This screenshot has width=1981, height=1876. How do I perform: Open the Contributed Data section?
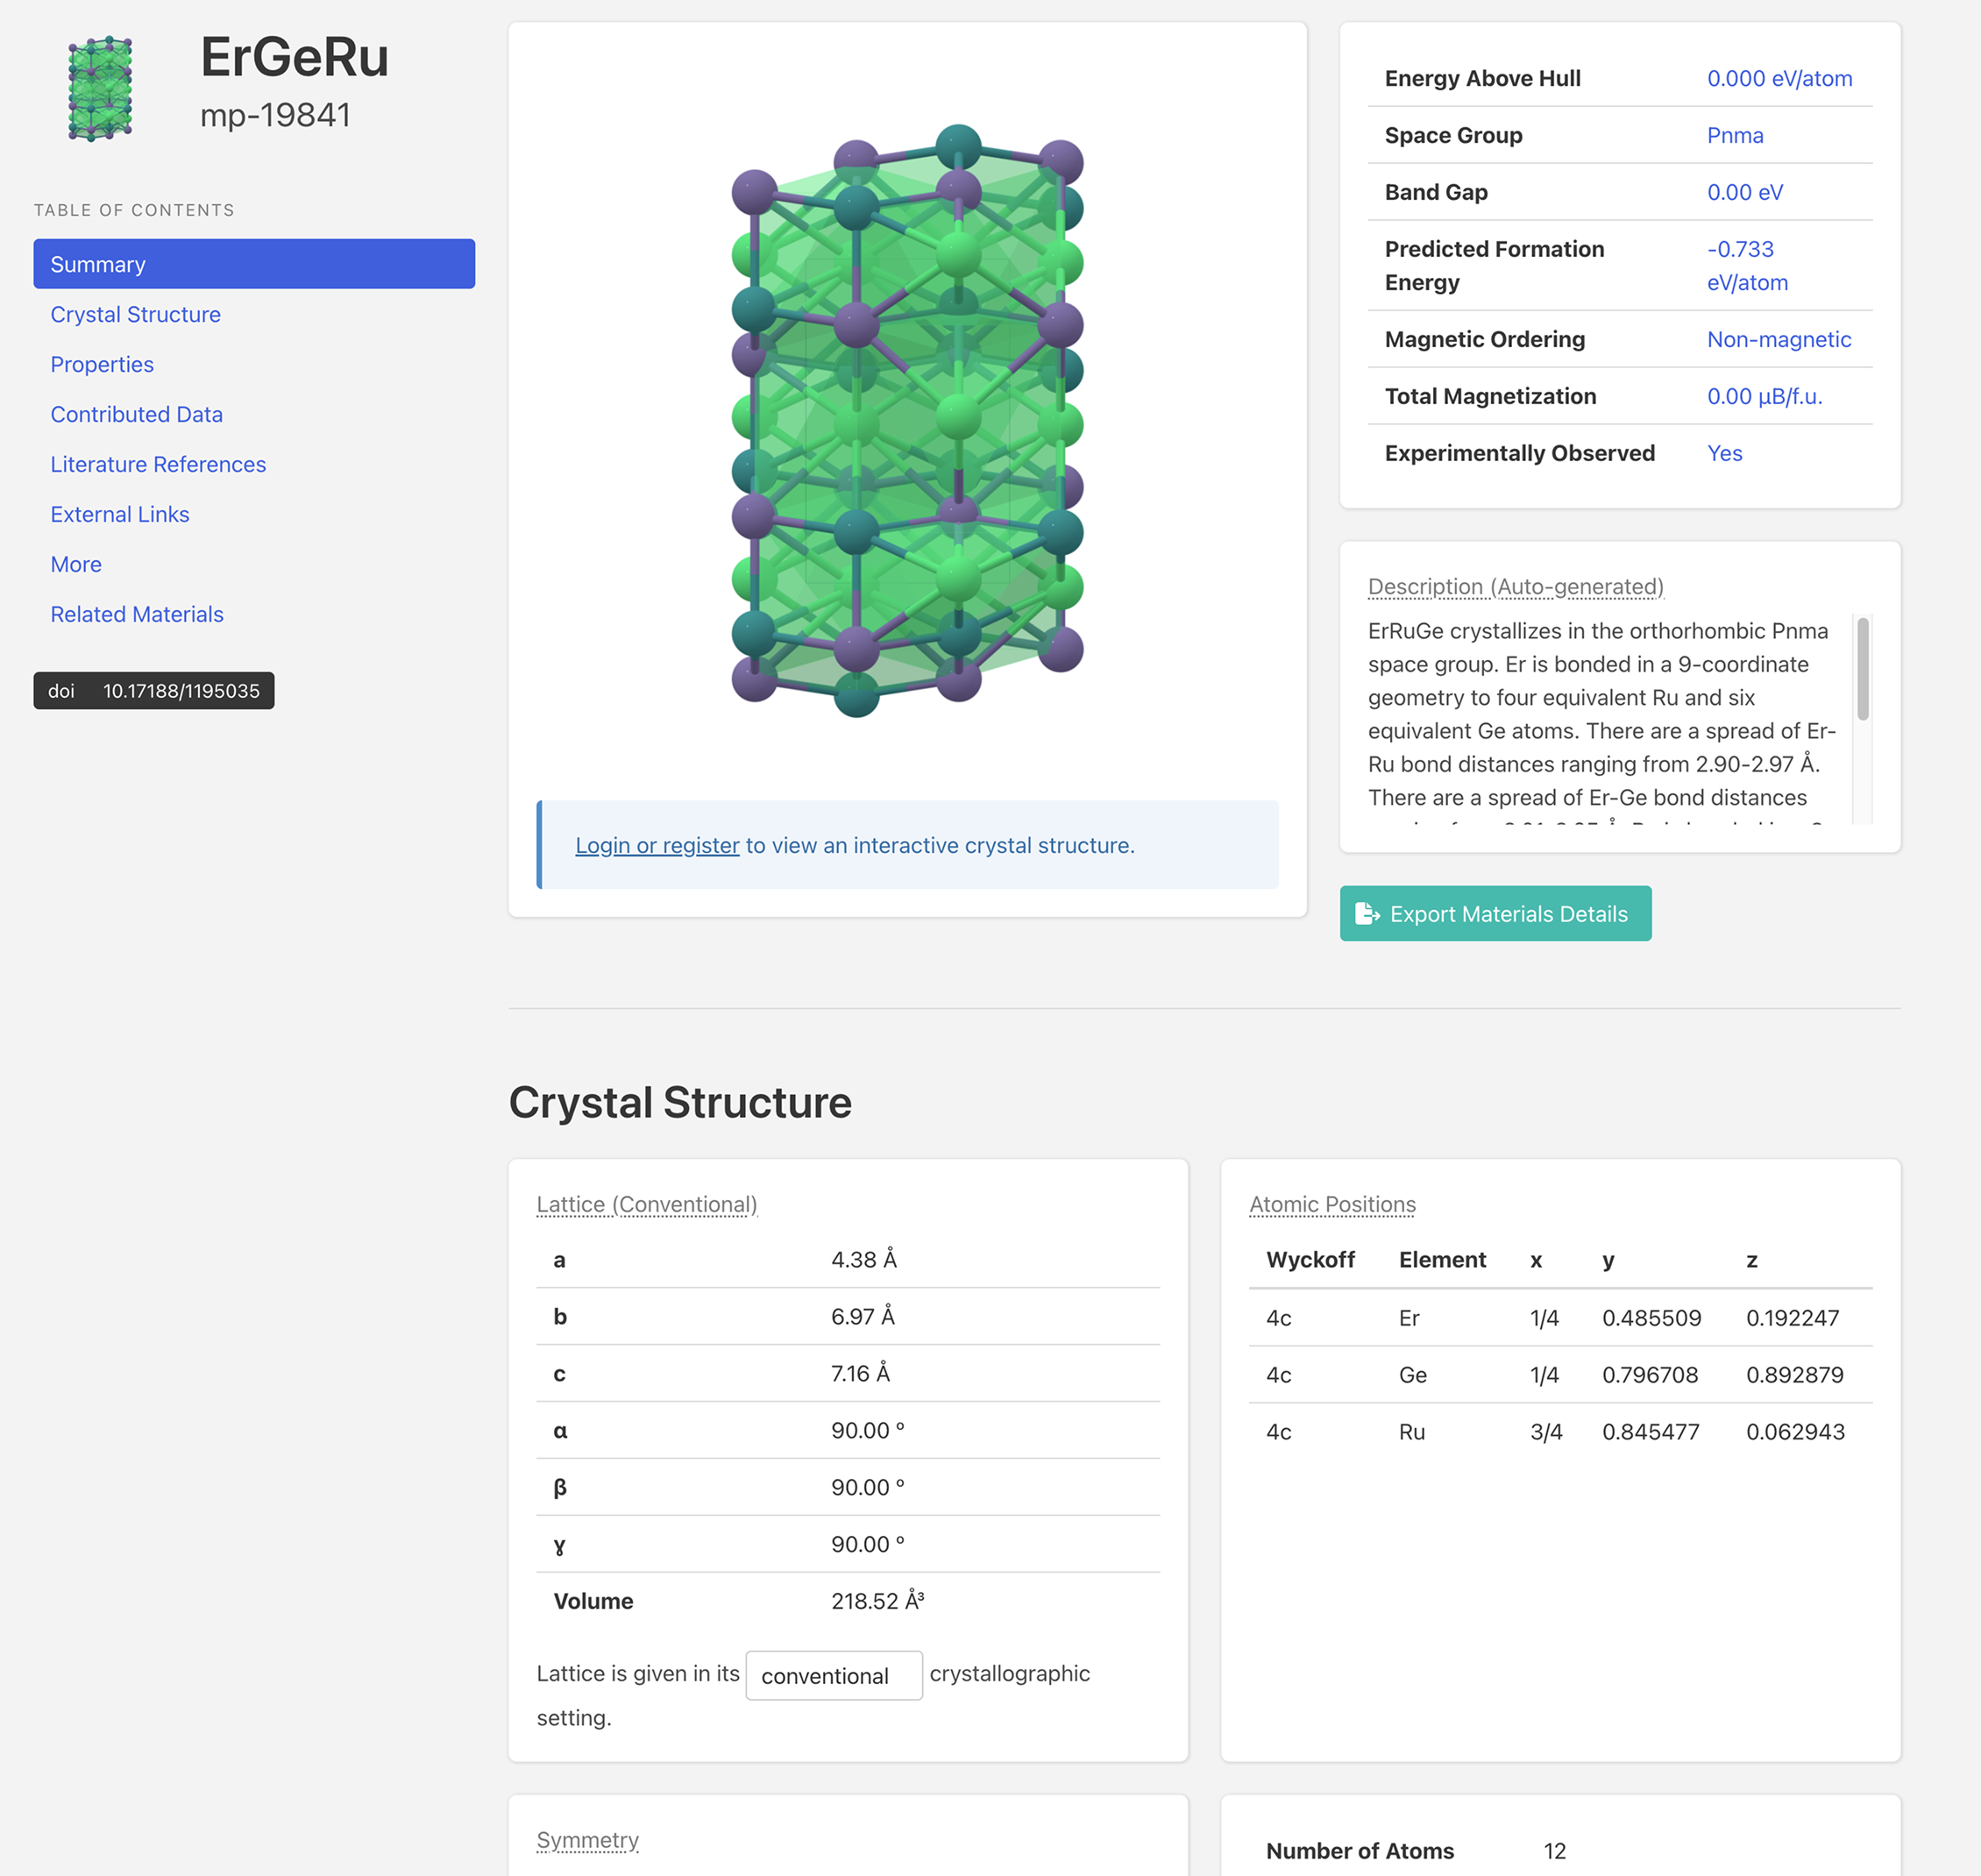click(x=136, y=414)
